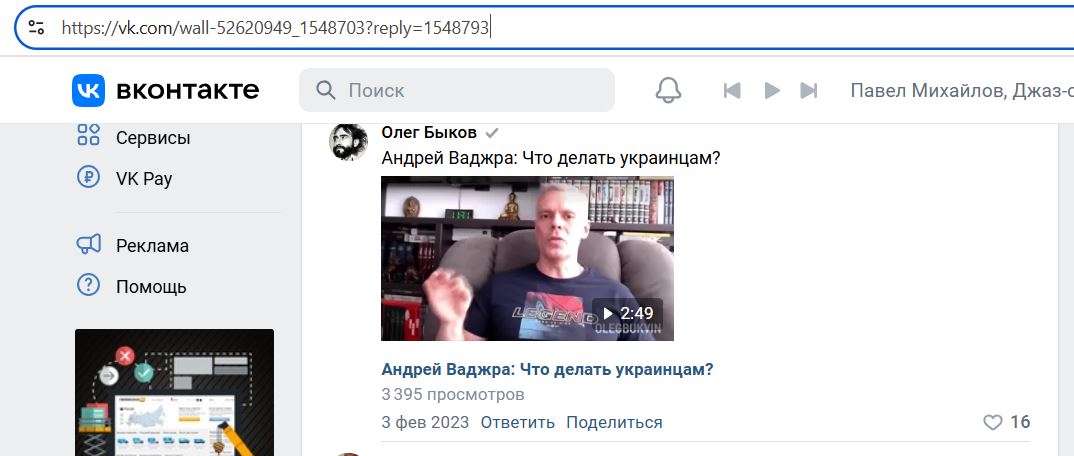Screen dimensions: 1074x456
Task: Open Помощь help item
Action: point(131,286)
